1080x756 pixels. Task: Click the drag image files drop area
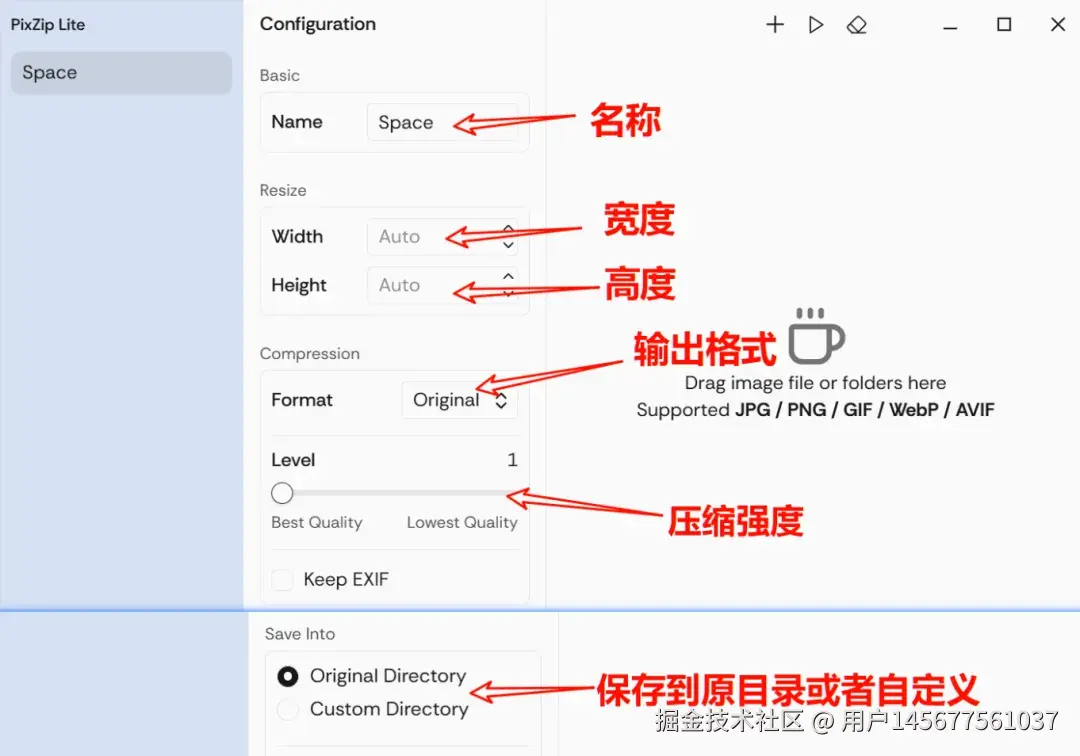tap(815, 383)
